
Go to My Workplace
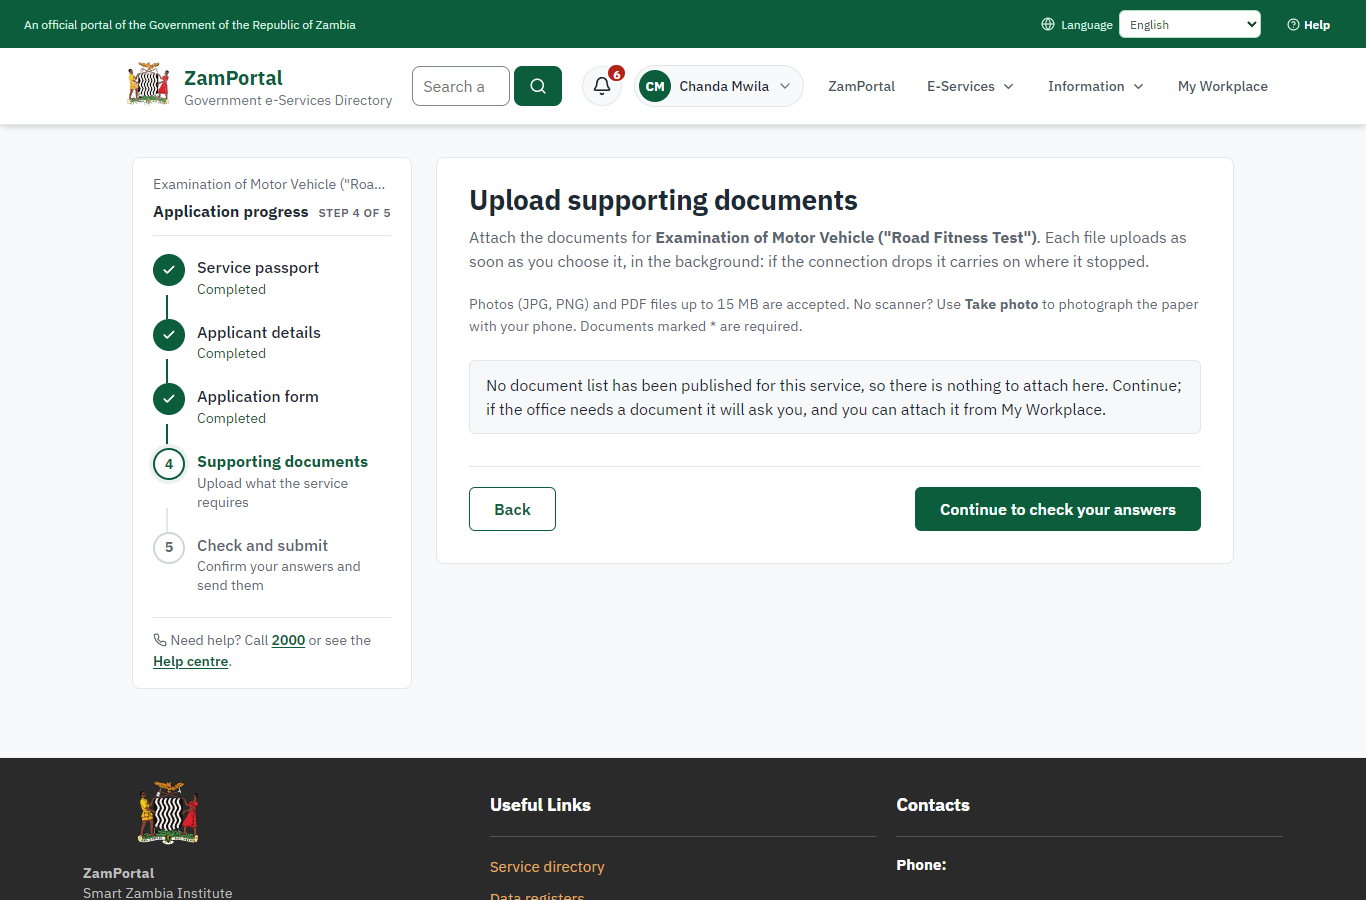(1223, 86)
